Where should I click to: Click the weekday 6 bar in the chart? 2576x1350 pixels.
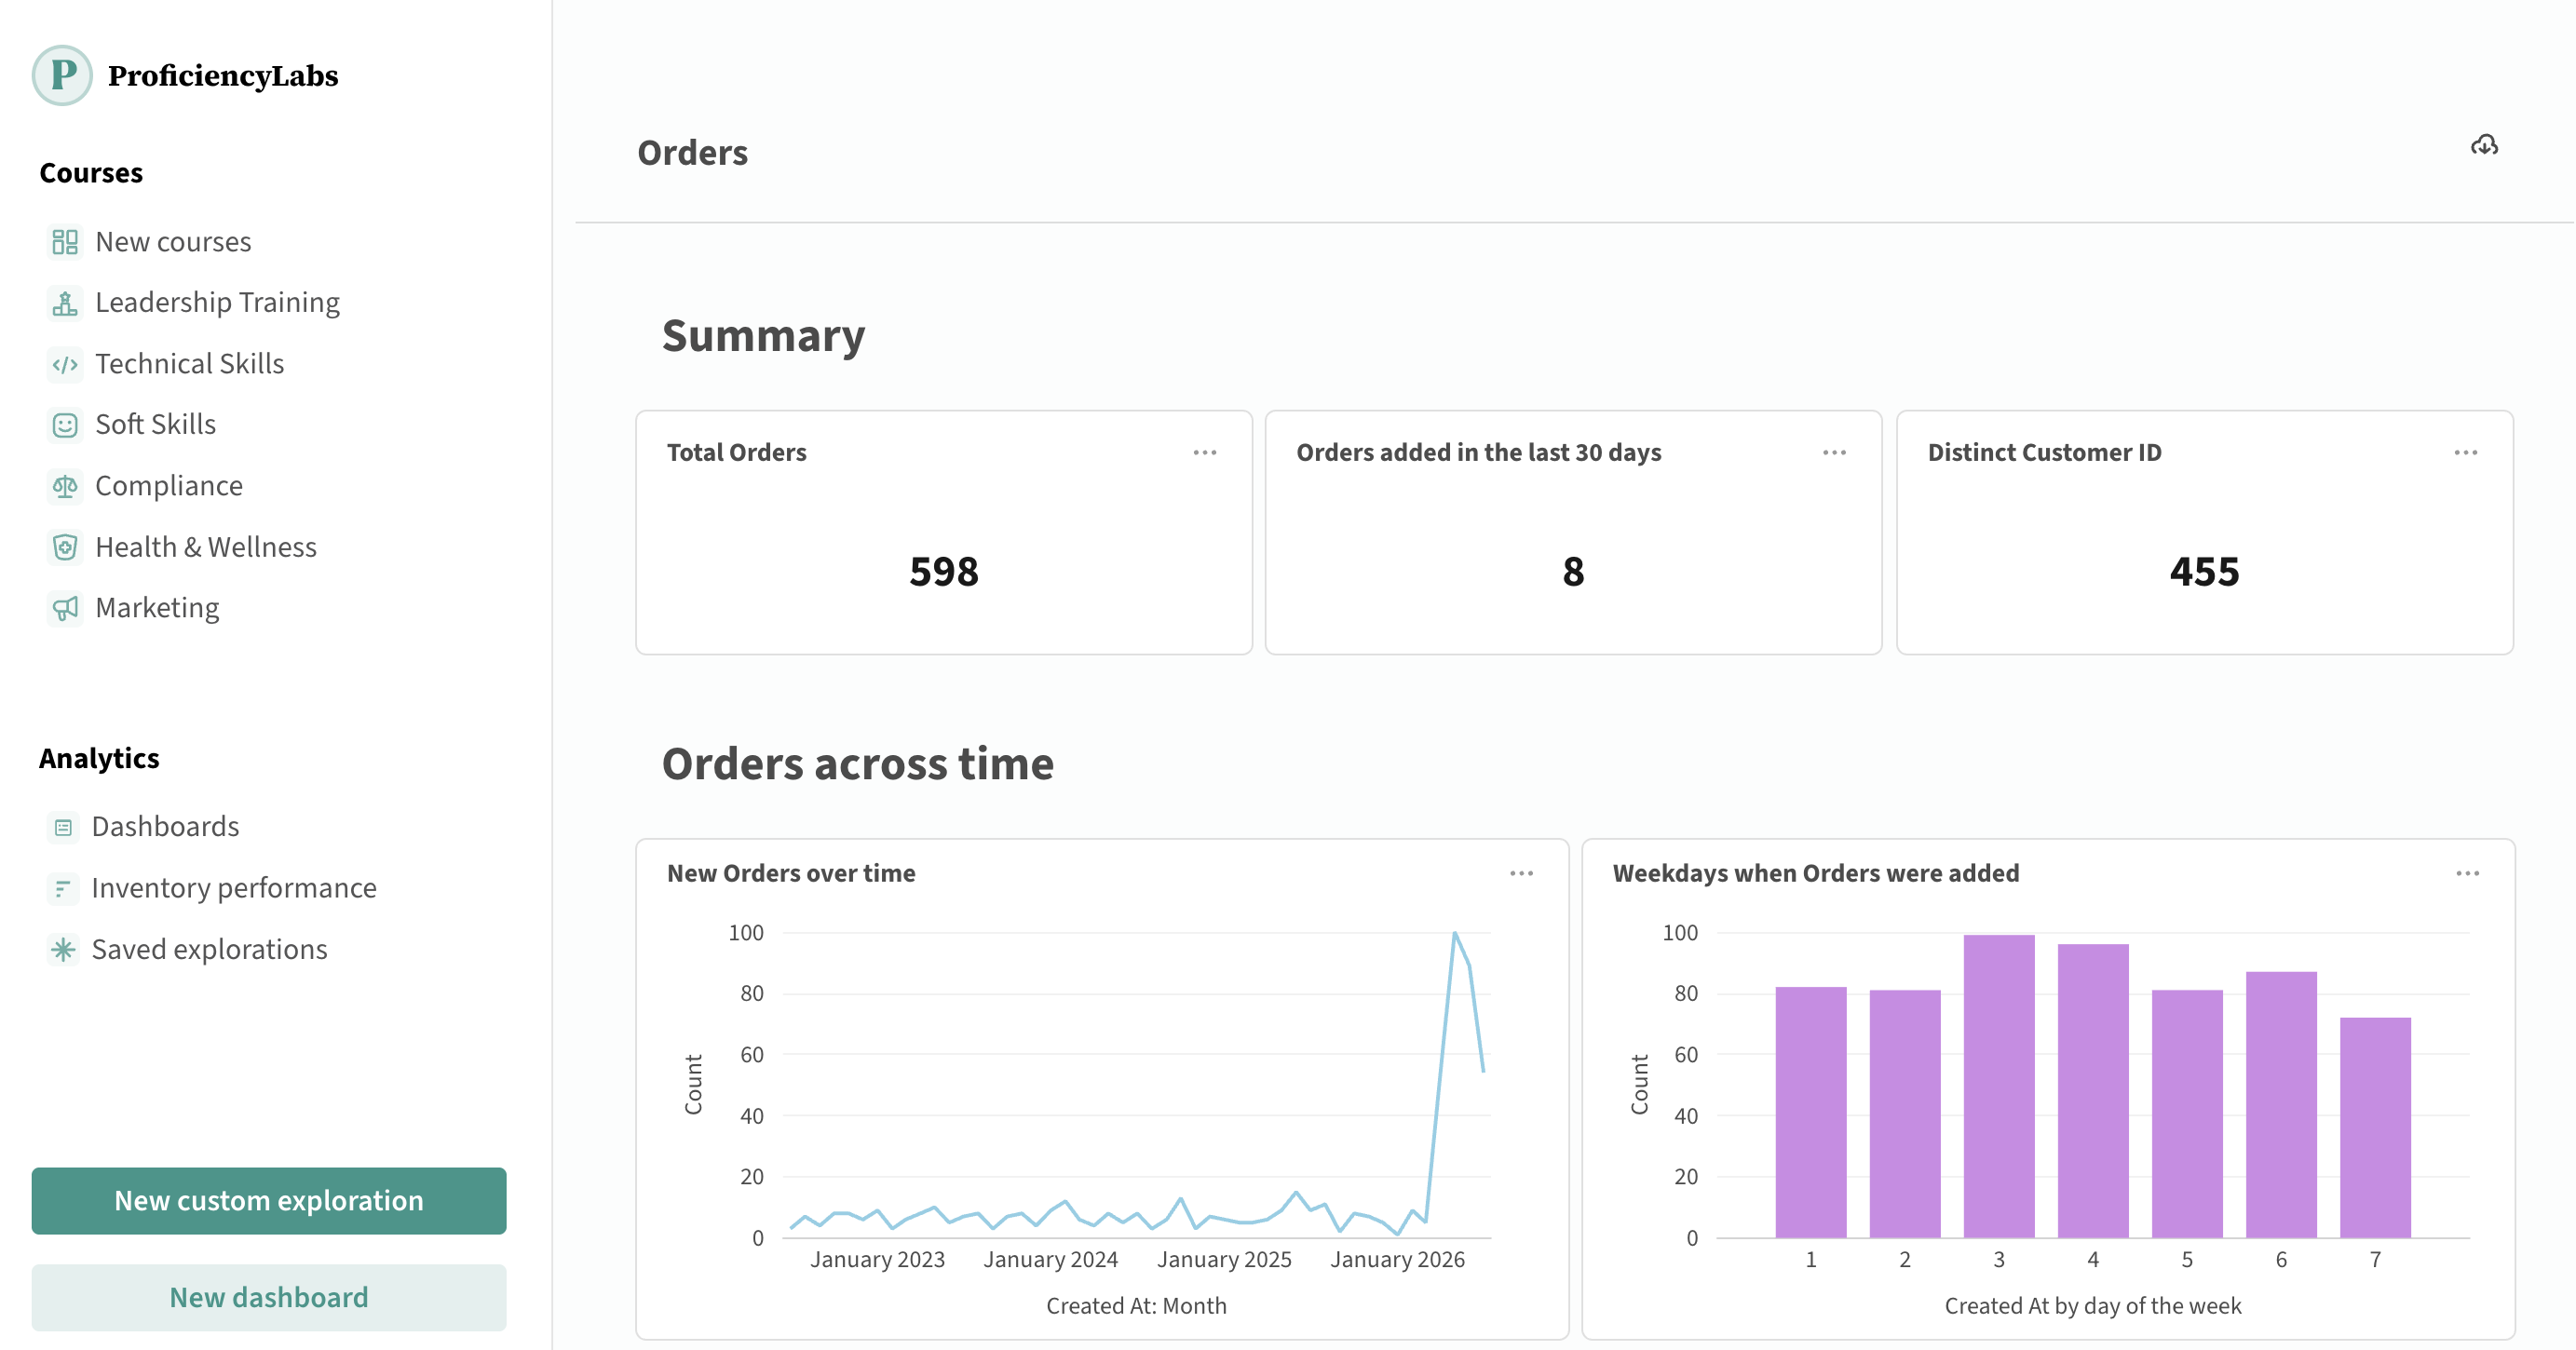(x=2281, y=1105)
